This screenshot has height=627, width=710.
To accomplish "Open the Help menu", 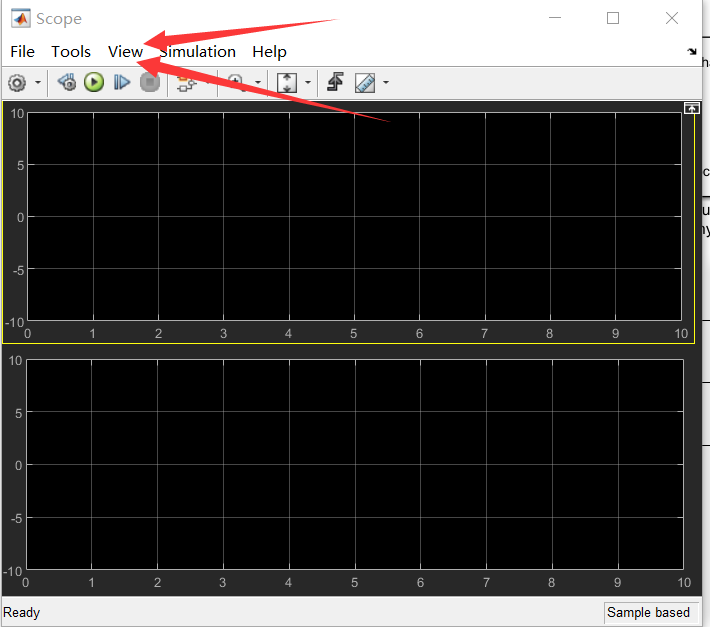I will 269,52.
